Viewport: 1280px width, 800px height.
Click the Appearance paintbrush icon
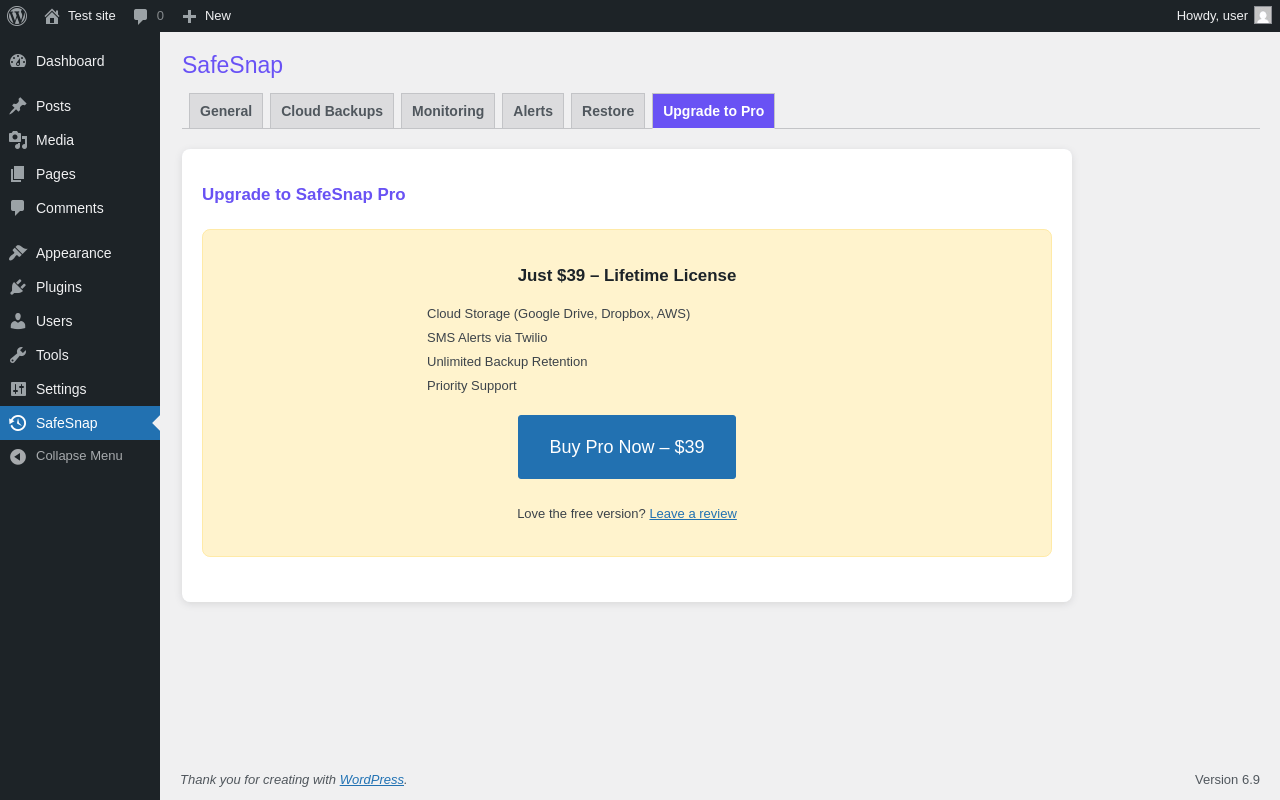point(18,253)
